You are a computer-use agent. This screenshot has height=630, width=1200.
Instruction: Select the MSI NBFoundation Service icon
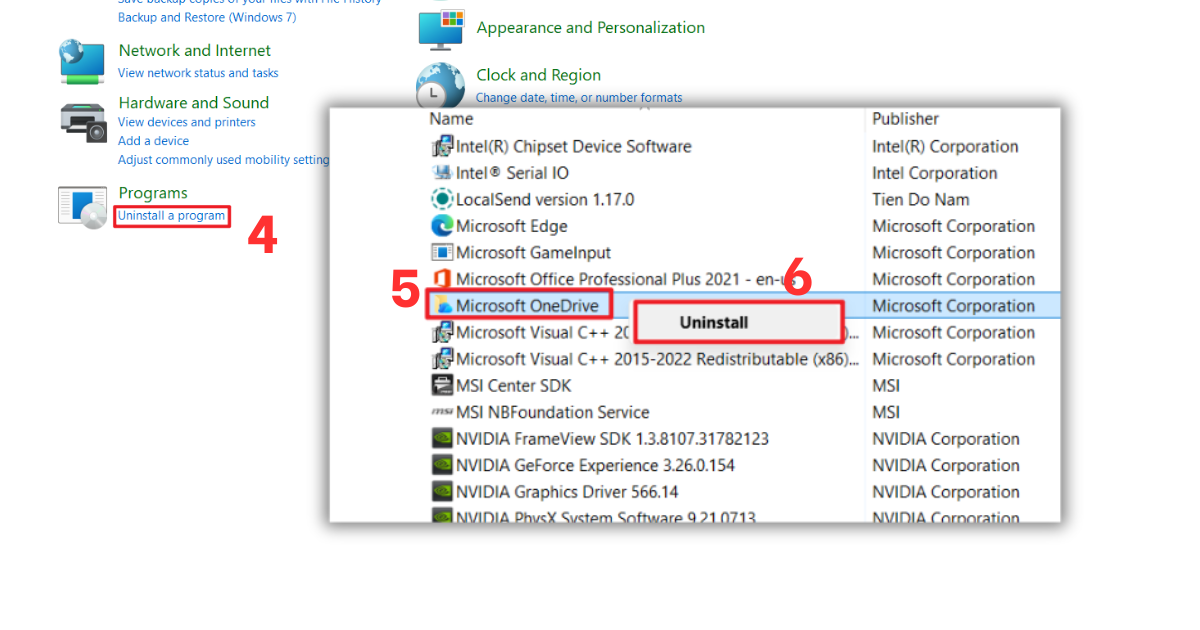pyautogui.click(x=442, y=412)
